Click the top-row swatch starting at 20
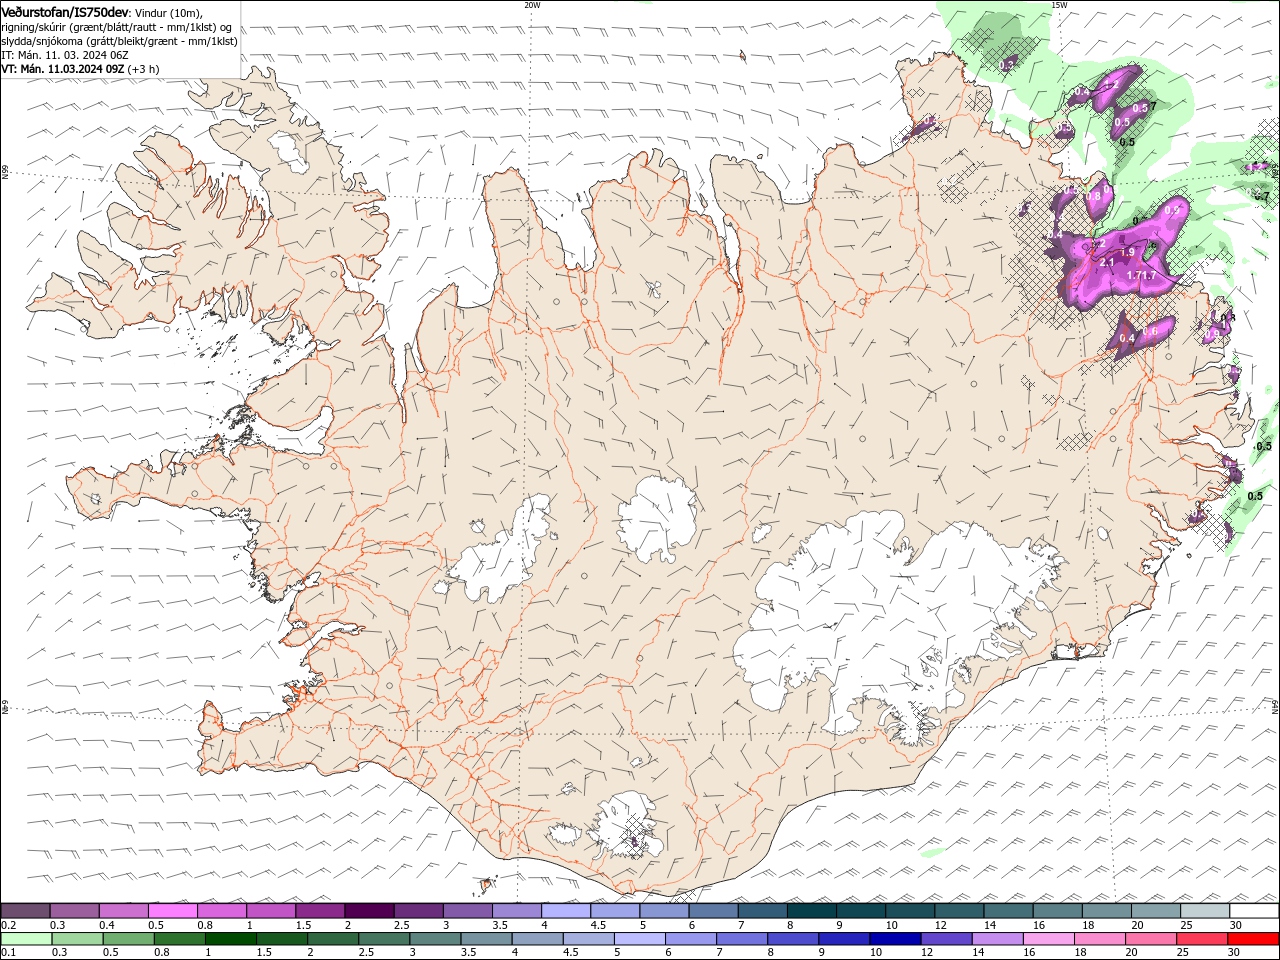Image resolution: width=1280 pixels, height=960 pixels. (x=1155, y=911)
